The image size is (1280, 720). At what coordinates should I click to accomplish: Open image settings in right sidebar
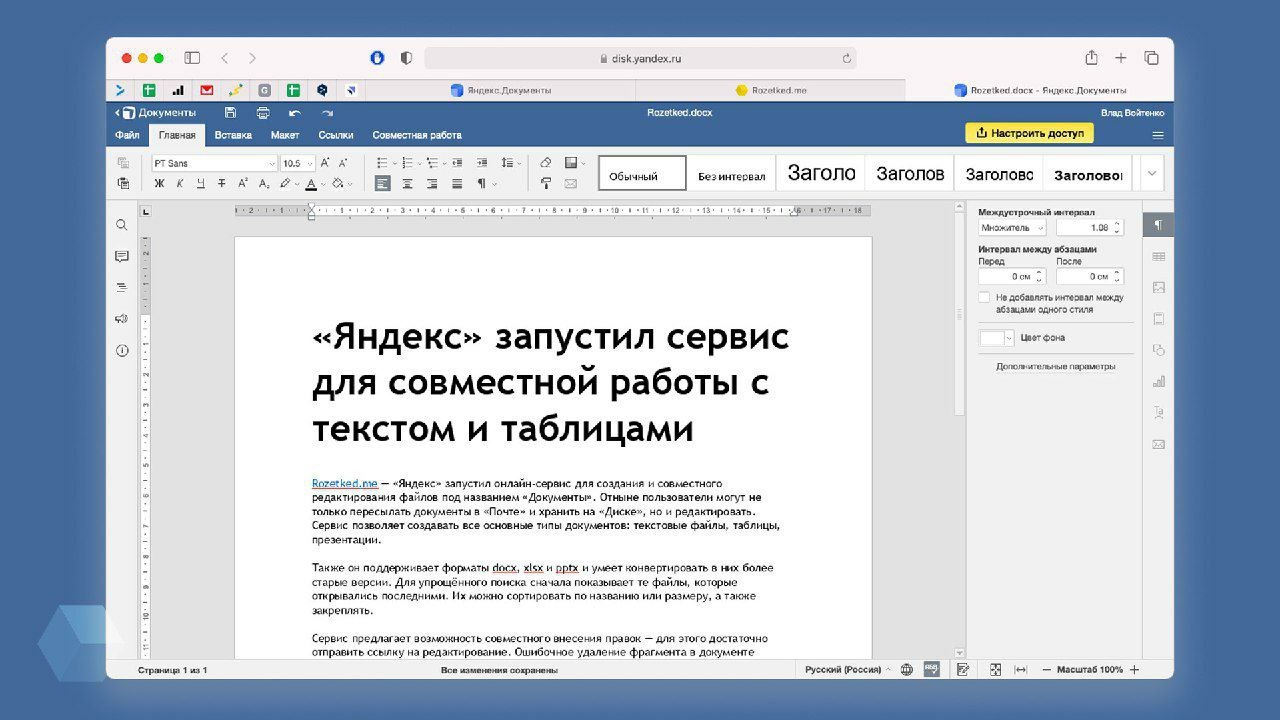point(1159,287)
